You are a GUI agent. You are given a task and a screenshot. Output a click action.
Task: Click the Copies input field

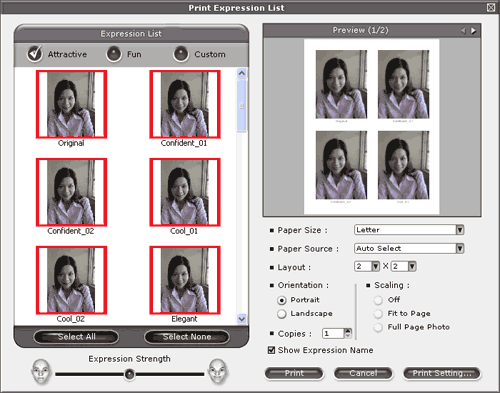tap(333, 333)
